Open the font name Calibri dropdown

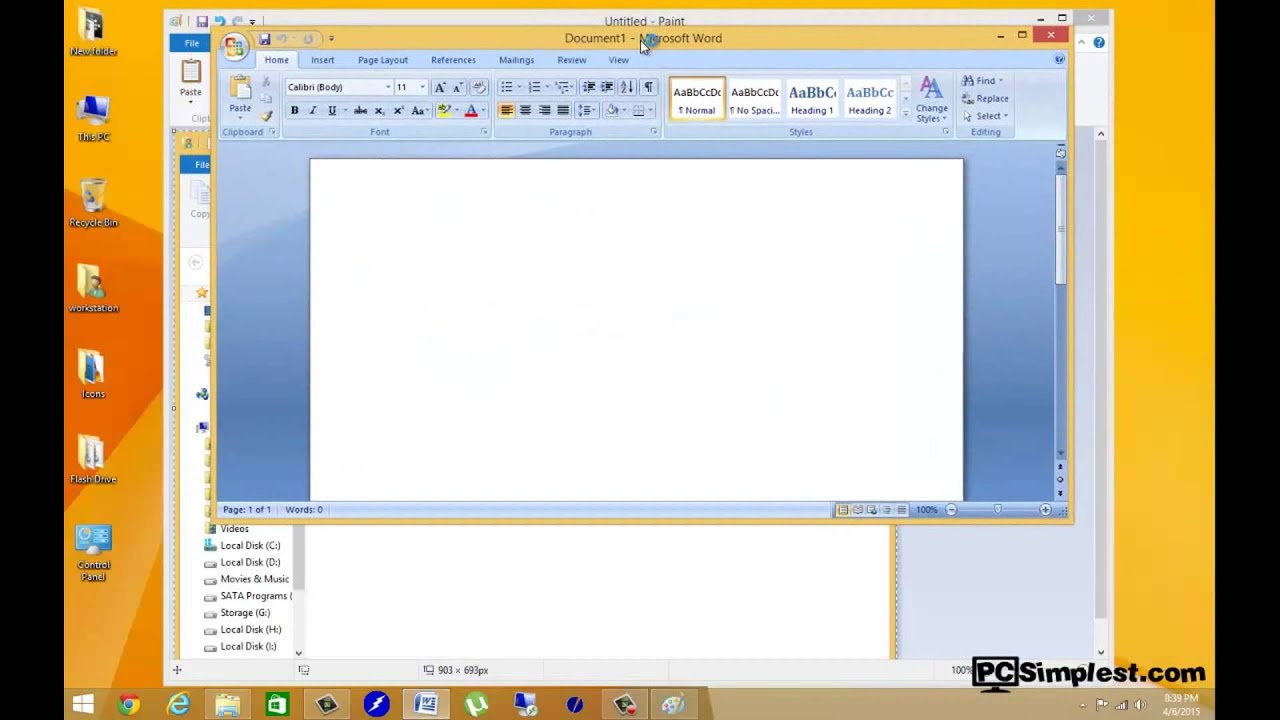click(388, 87)
